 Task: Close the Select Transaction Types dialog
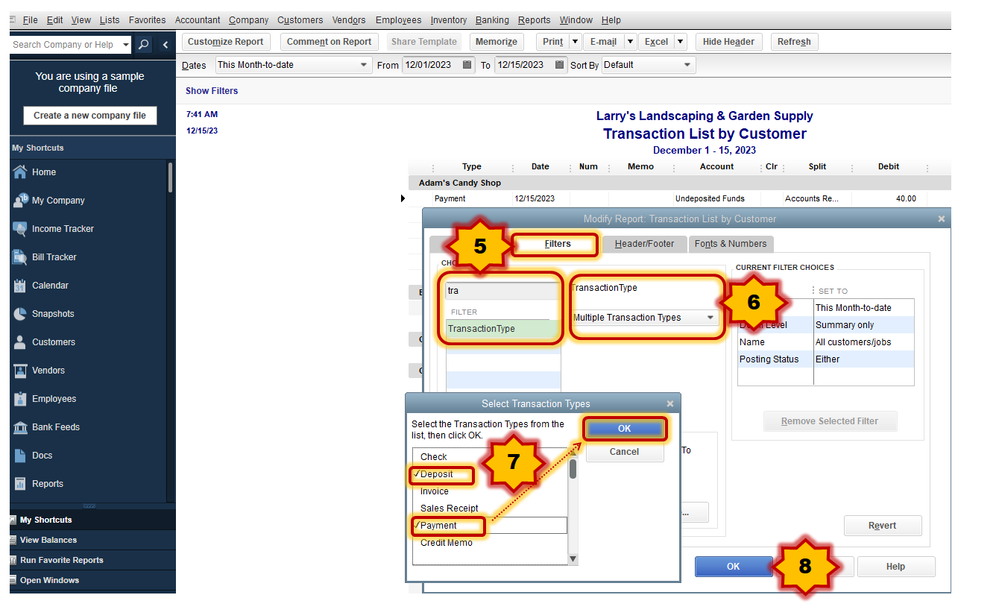click(670, 404)
